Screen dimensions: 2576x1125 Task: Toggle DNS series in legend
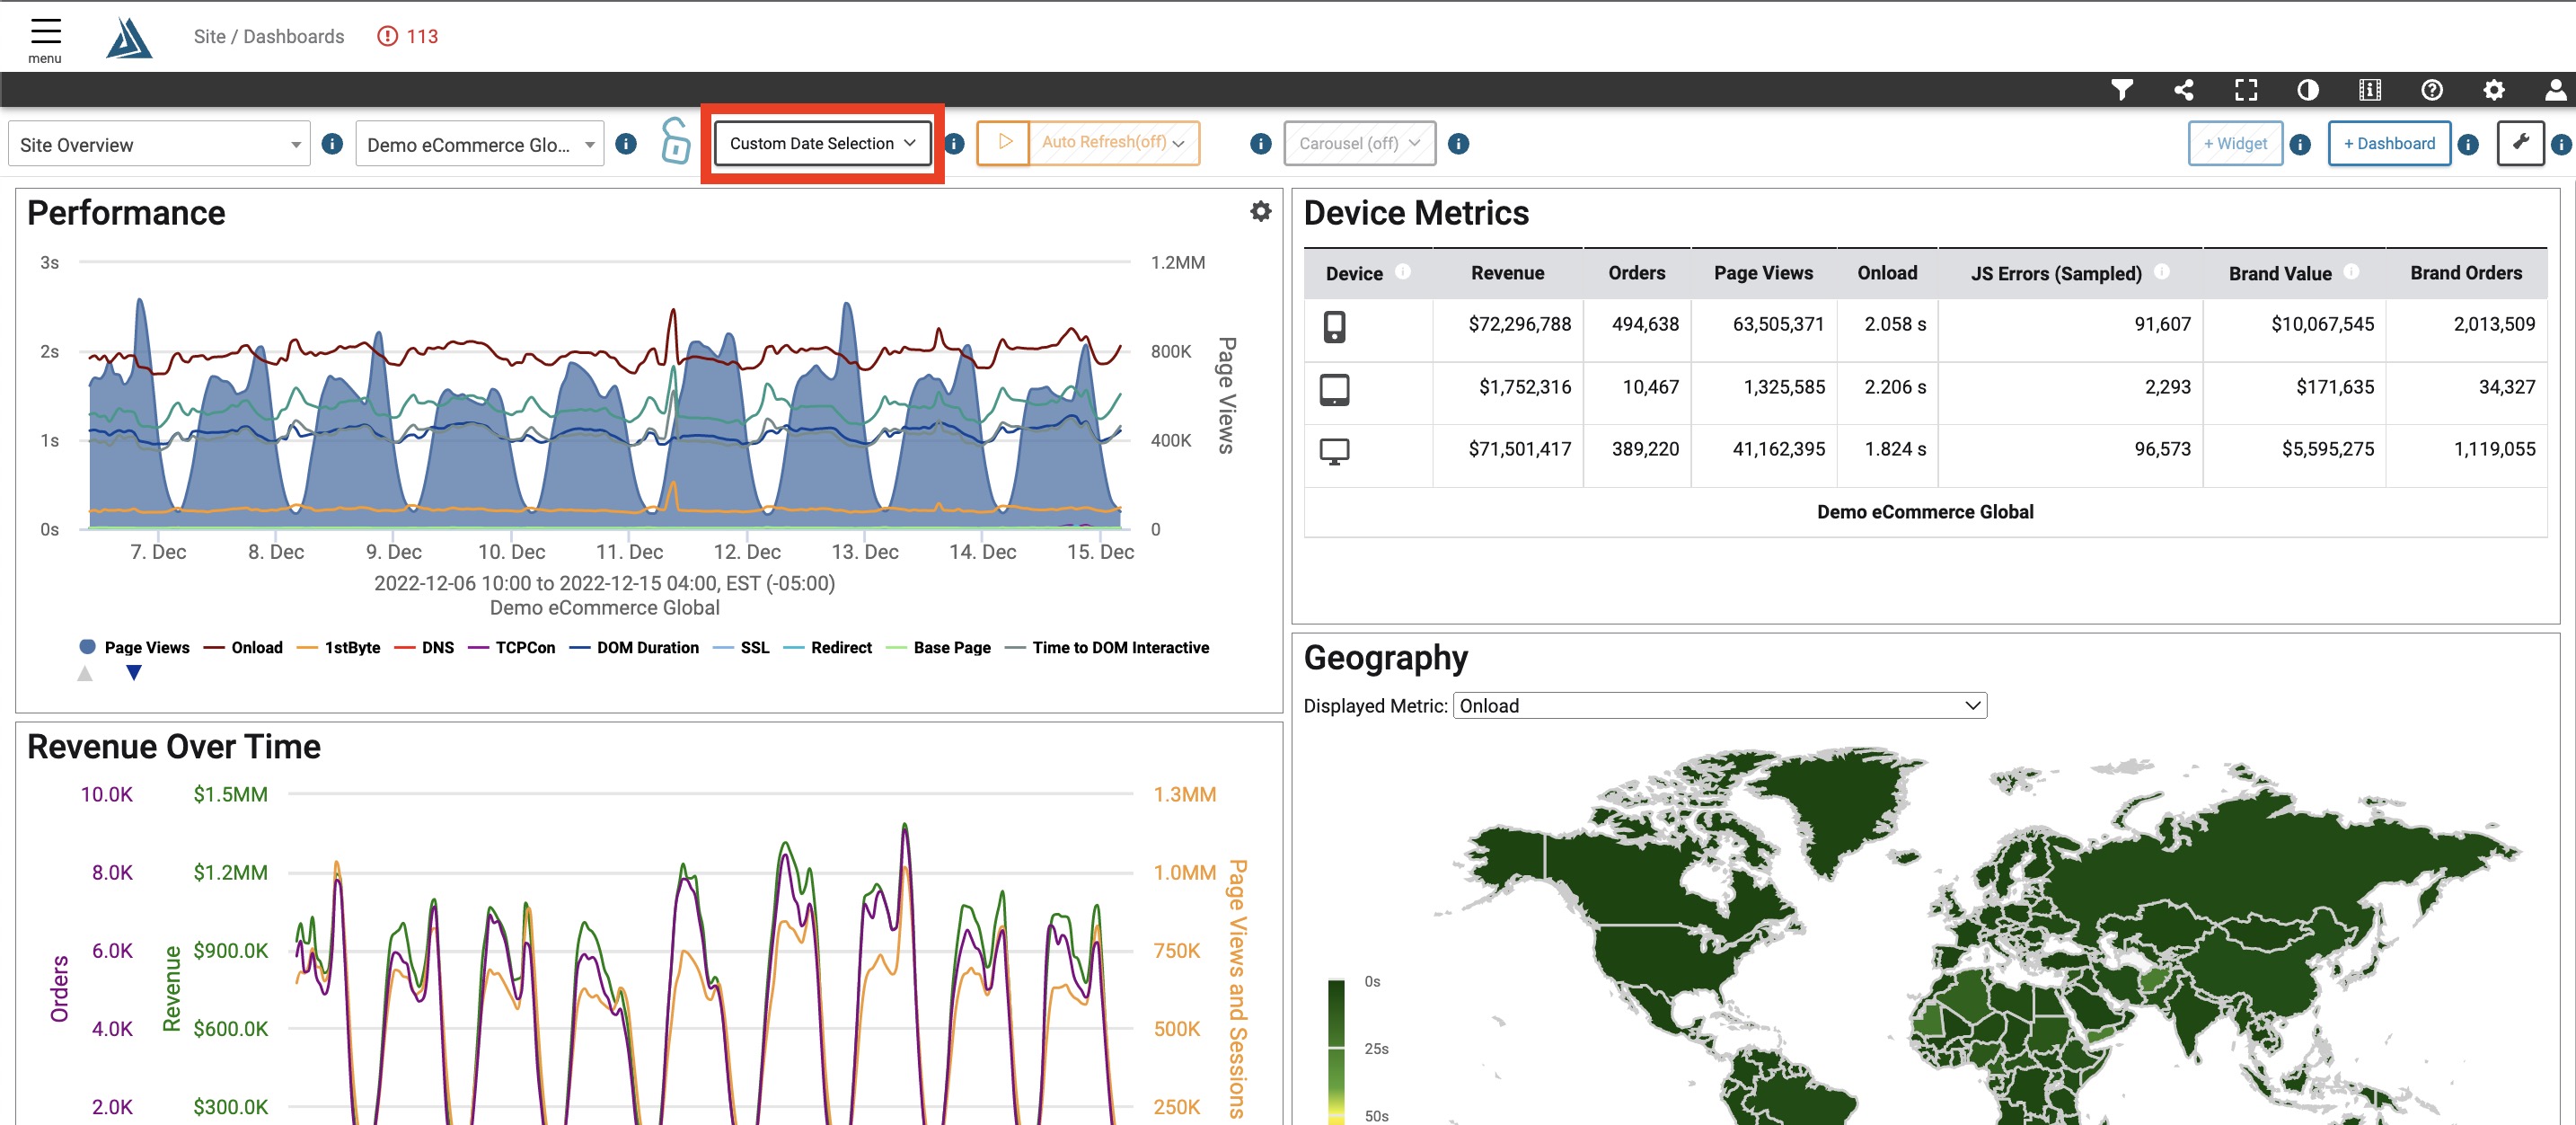point(424,647)
